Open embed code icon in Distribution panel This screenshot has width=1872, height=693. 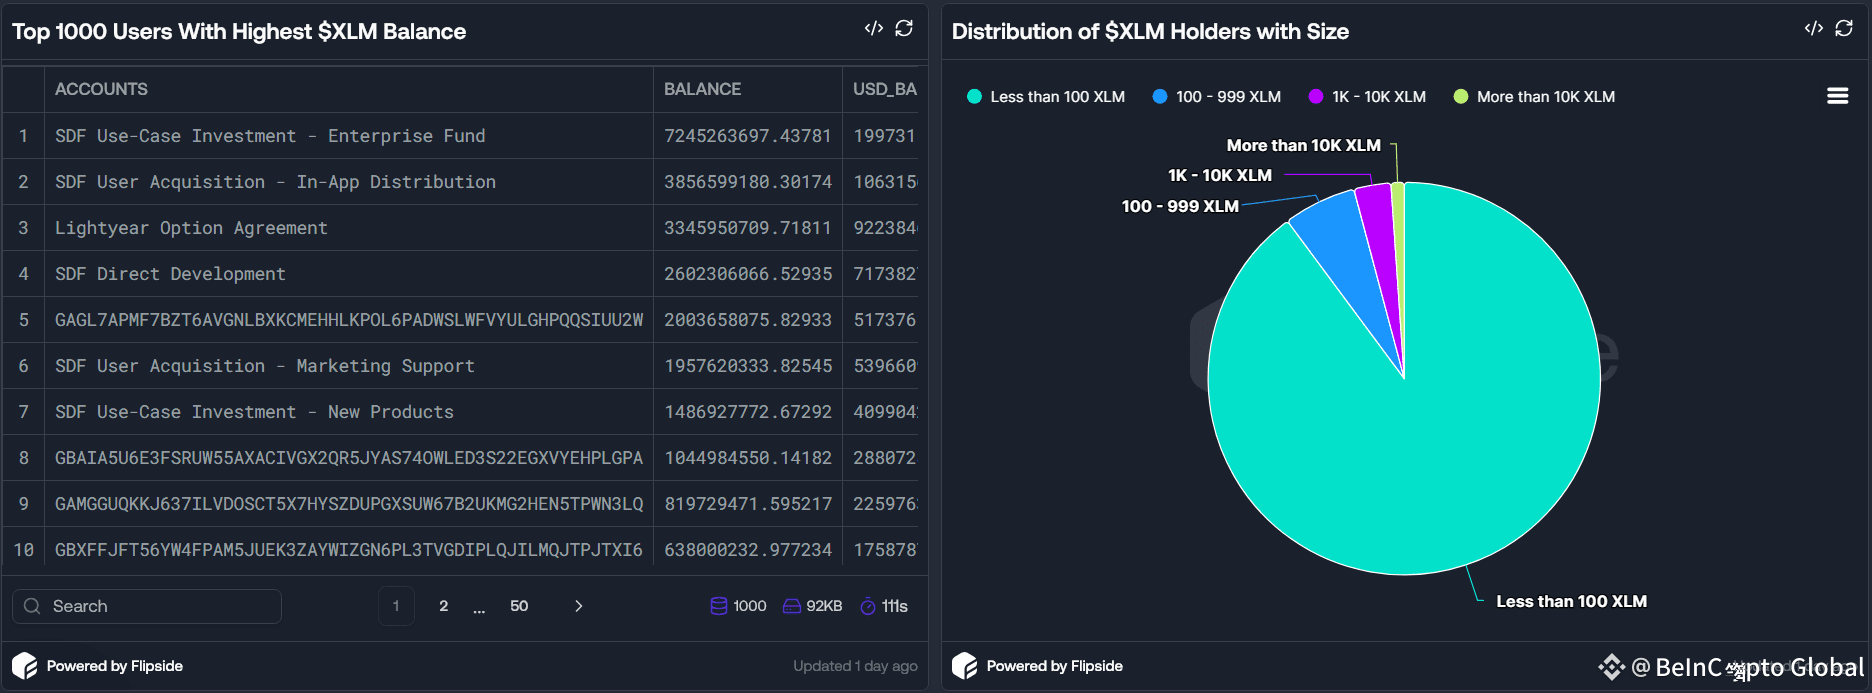click(1814, 29)
